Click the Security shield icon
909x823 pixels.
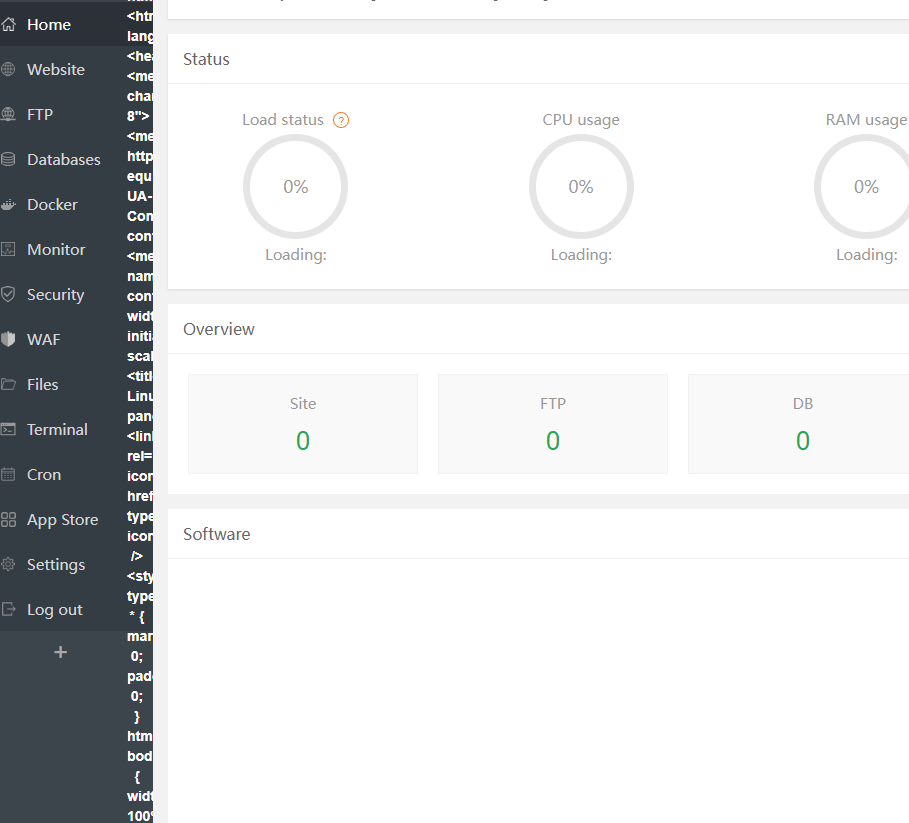[x=9, y=294]
